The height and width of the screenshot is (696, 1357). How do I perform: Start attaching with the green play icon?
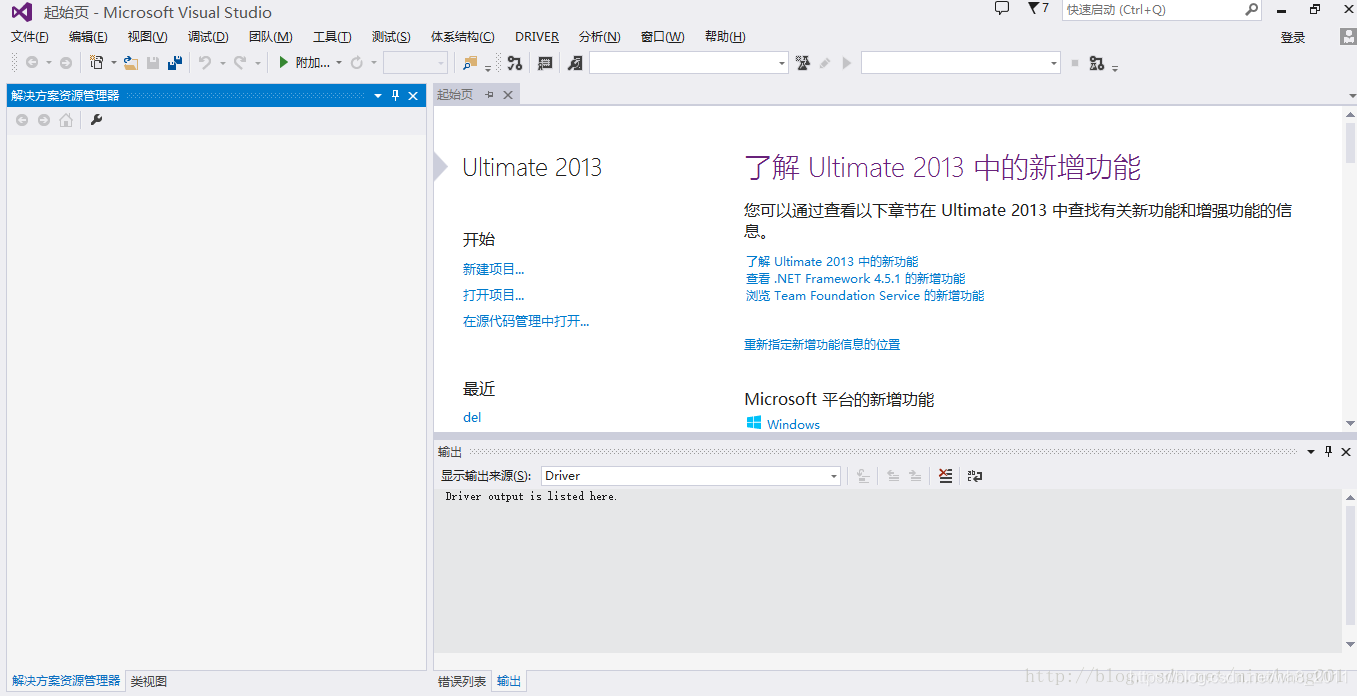tap(284, 63)
